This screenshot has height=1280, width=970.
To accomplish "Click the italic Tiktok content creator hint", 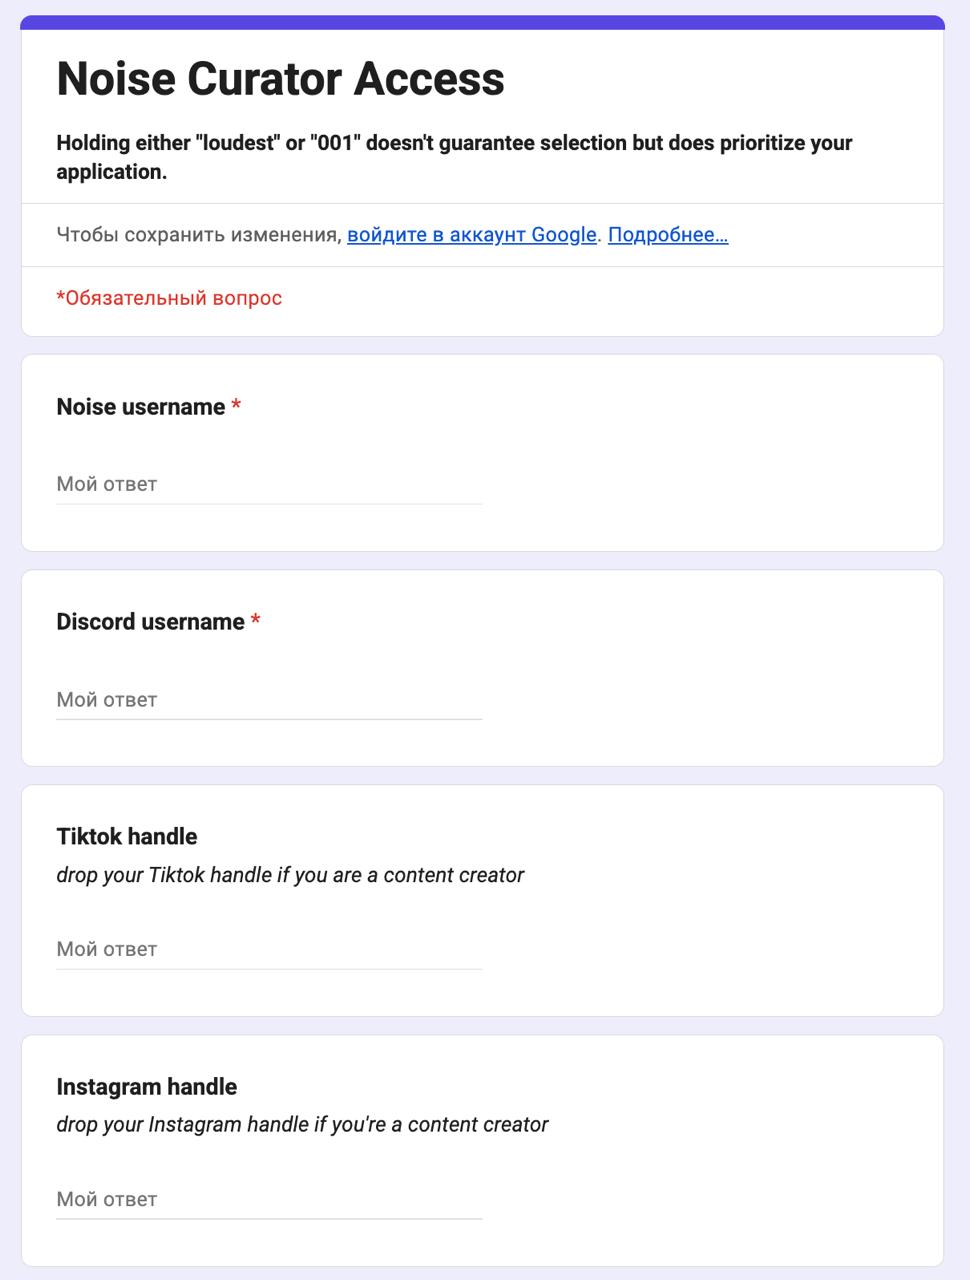I will 290,875.
